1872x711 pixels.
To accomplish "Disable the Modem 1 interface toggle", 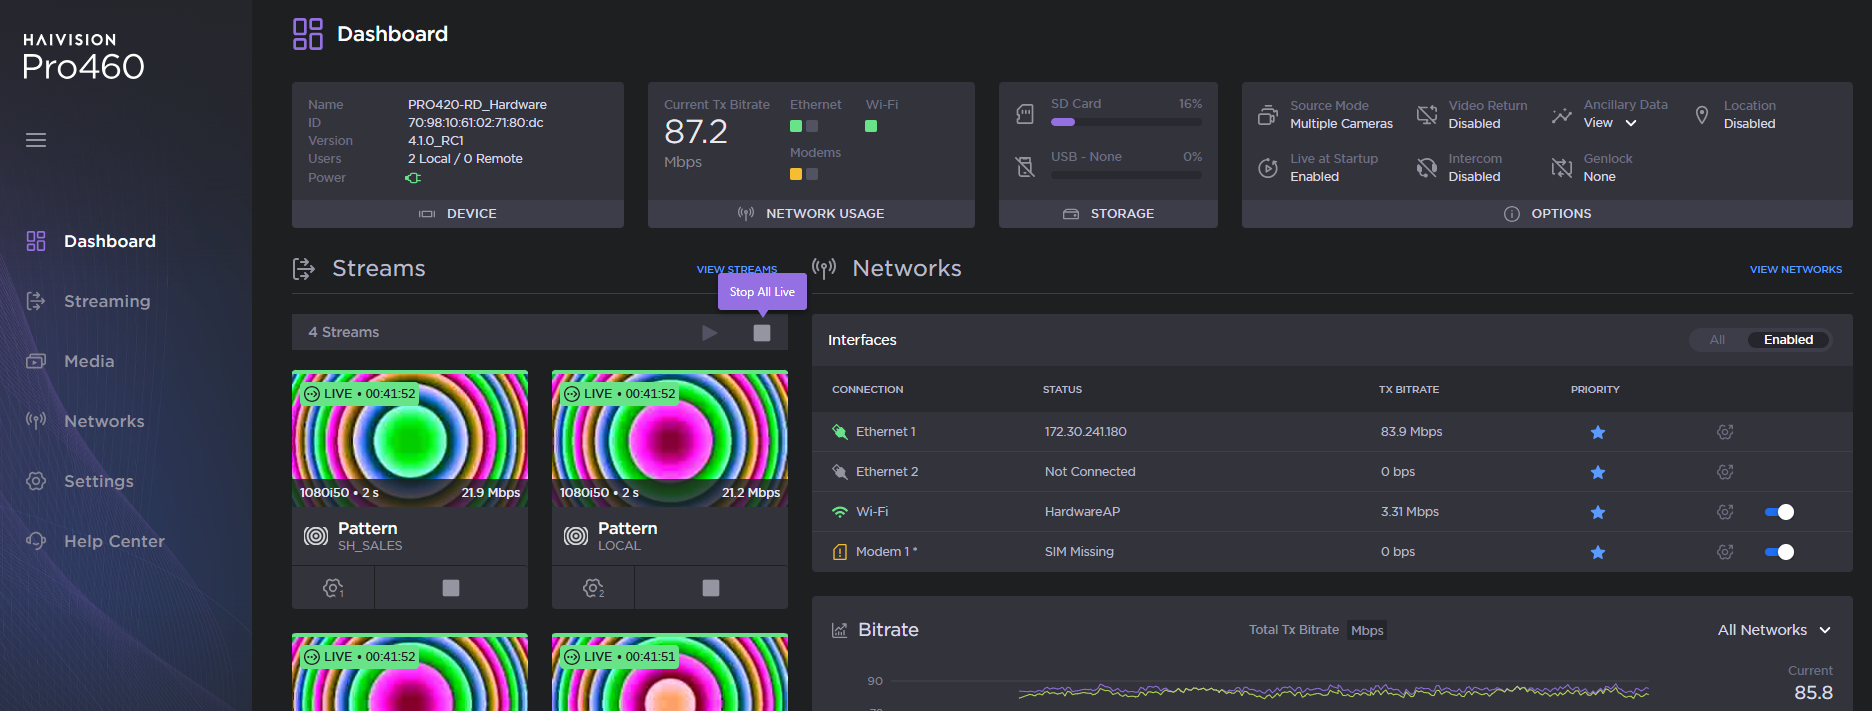I will coord(1780,552).
